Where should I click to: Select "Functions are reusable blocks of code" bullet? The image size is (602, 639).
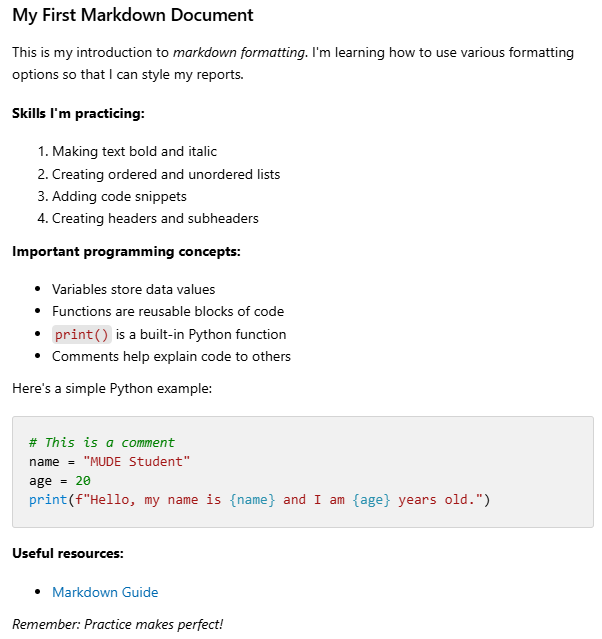pos(168,311)
